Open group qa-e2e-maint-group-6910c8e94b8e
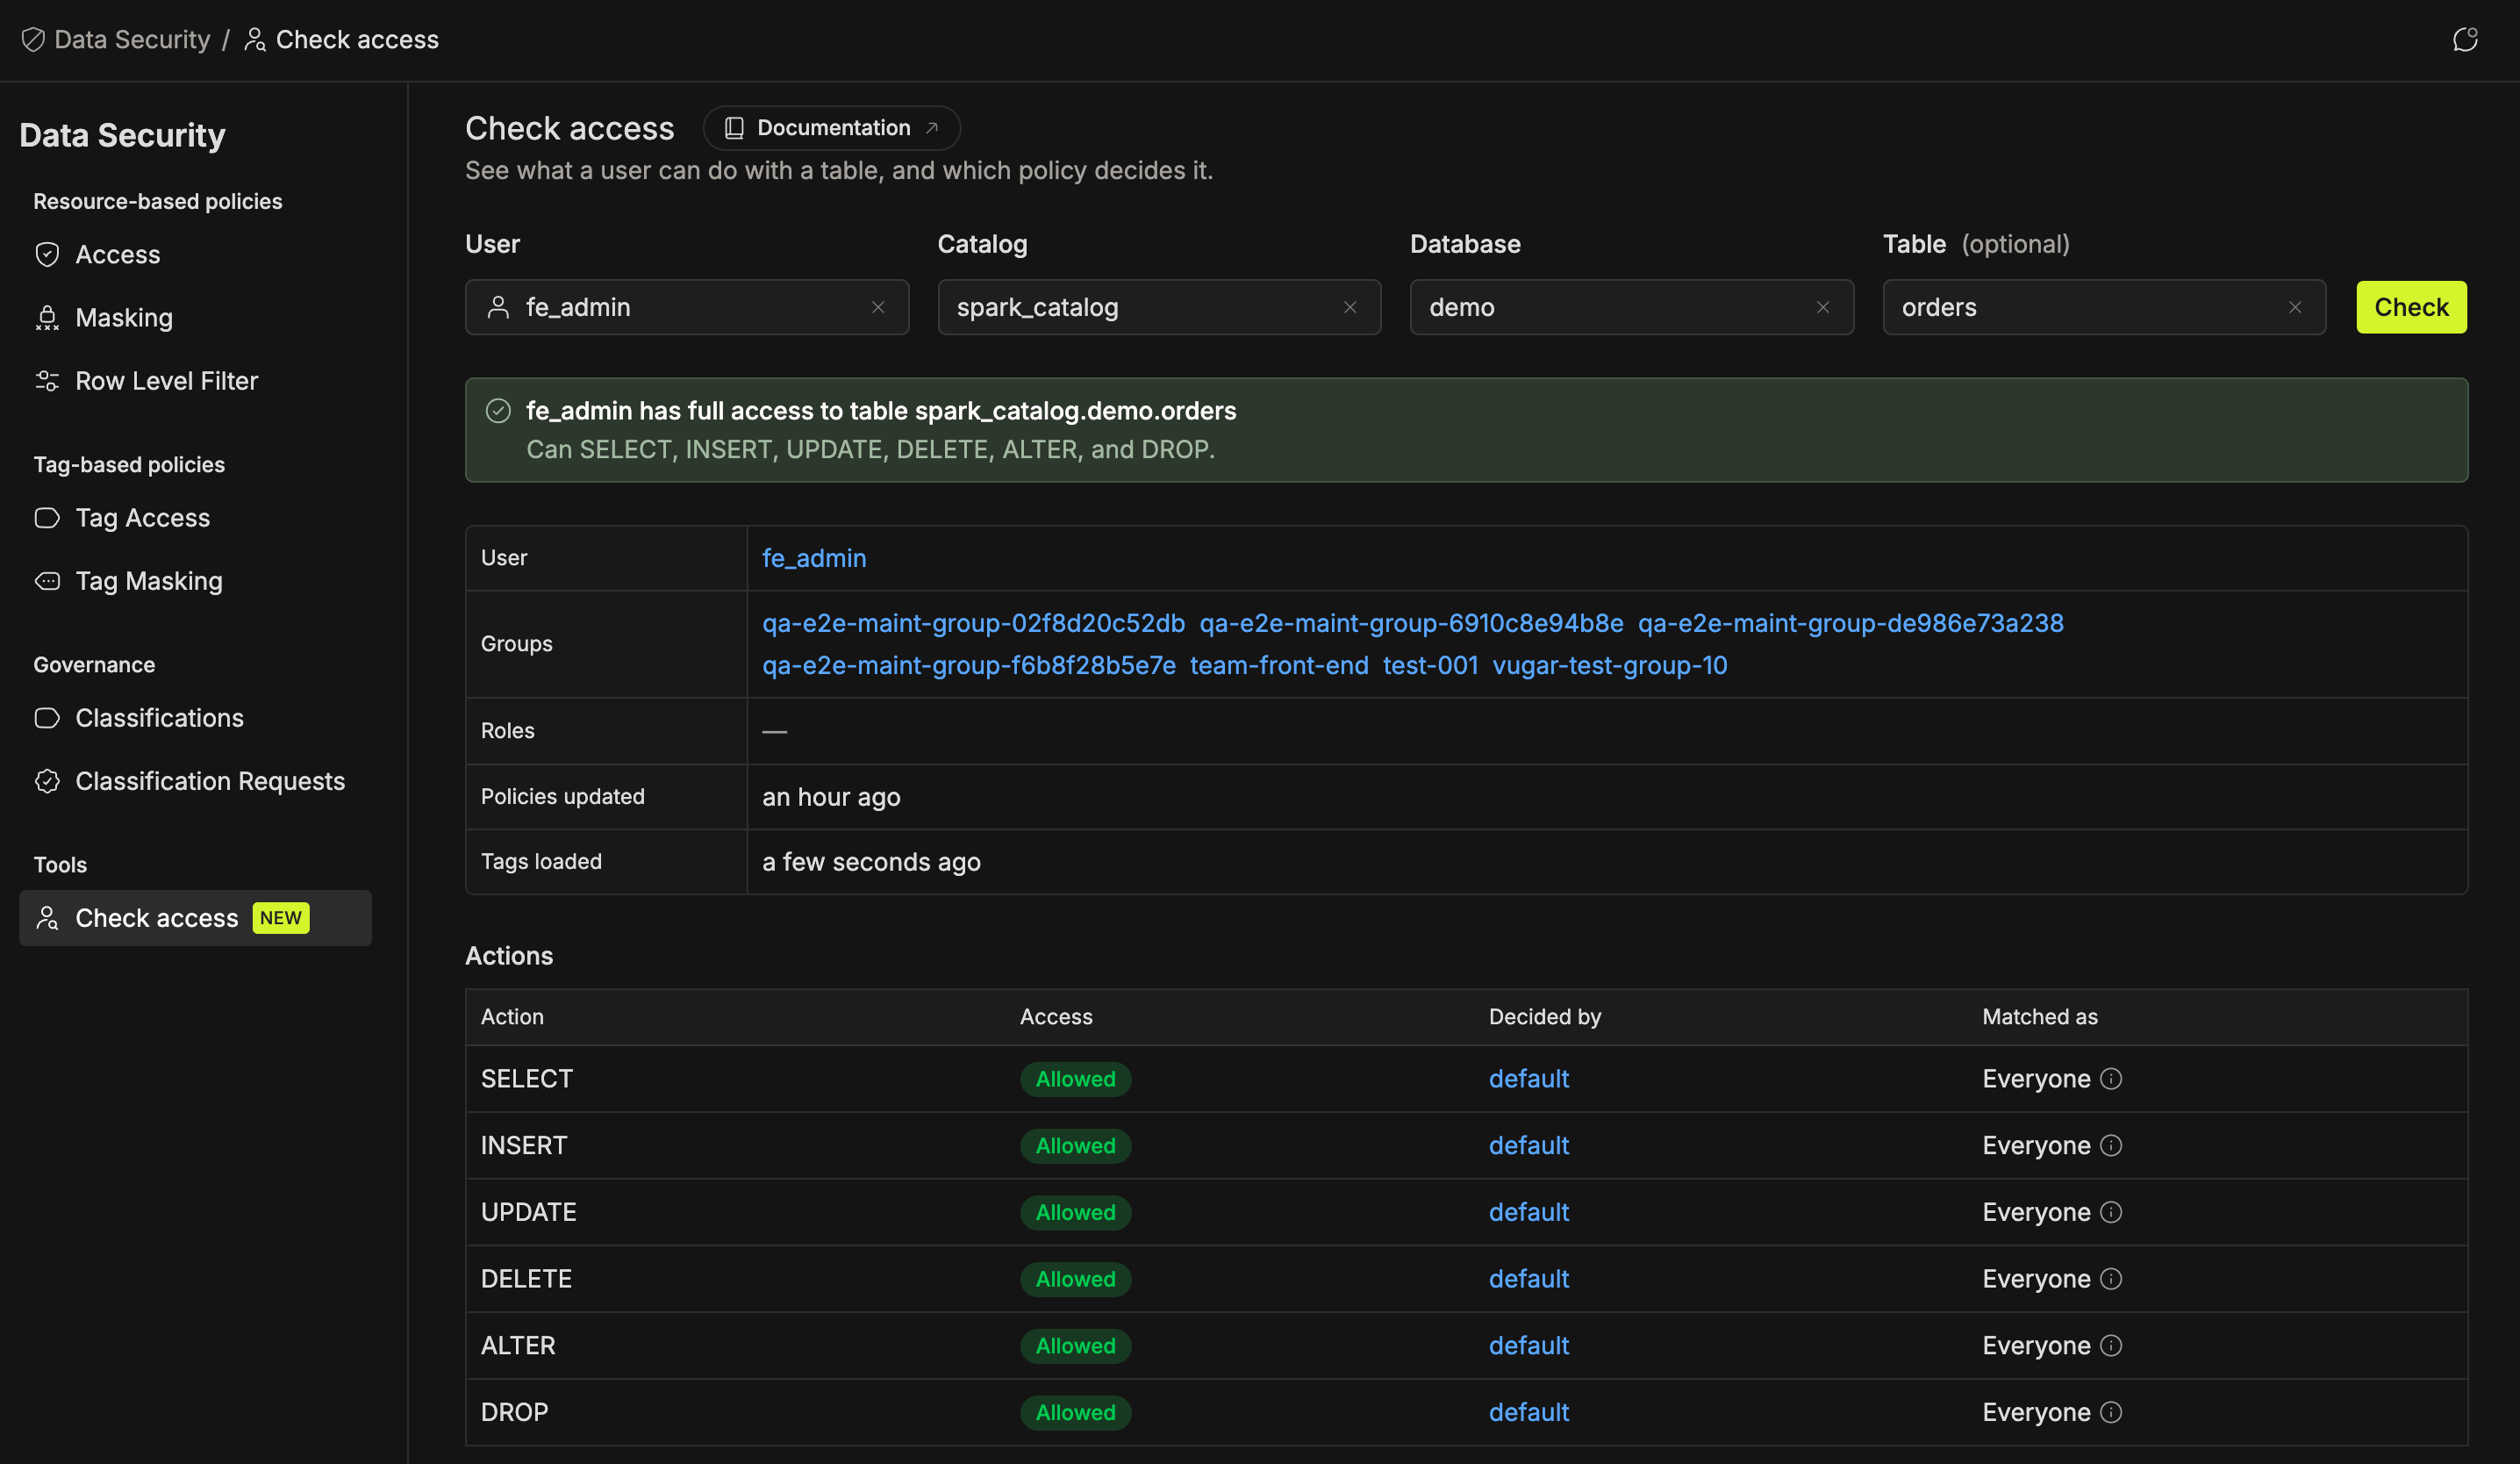 1411,623
